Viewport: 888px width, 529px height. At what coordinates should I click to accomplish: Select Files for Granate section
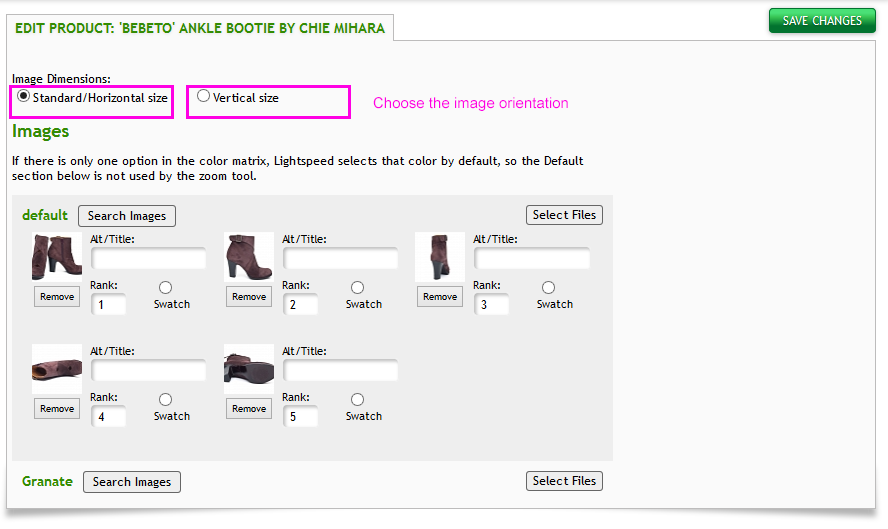pos(564,481)
